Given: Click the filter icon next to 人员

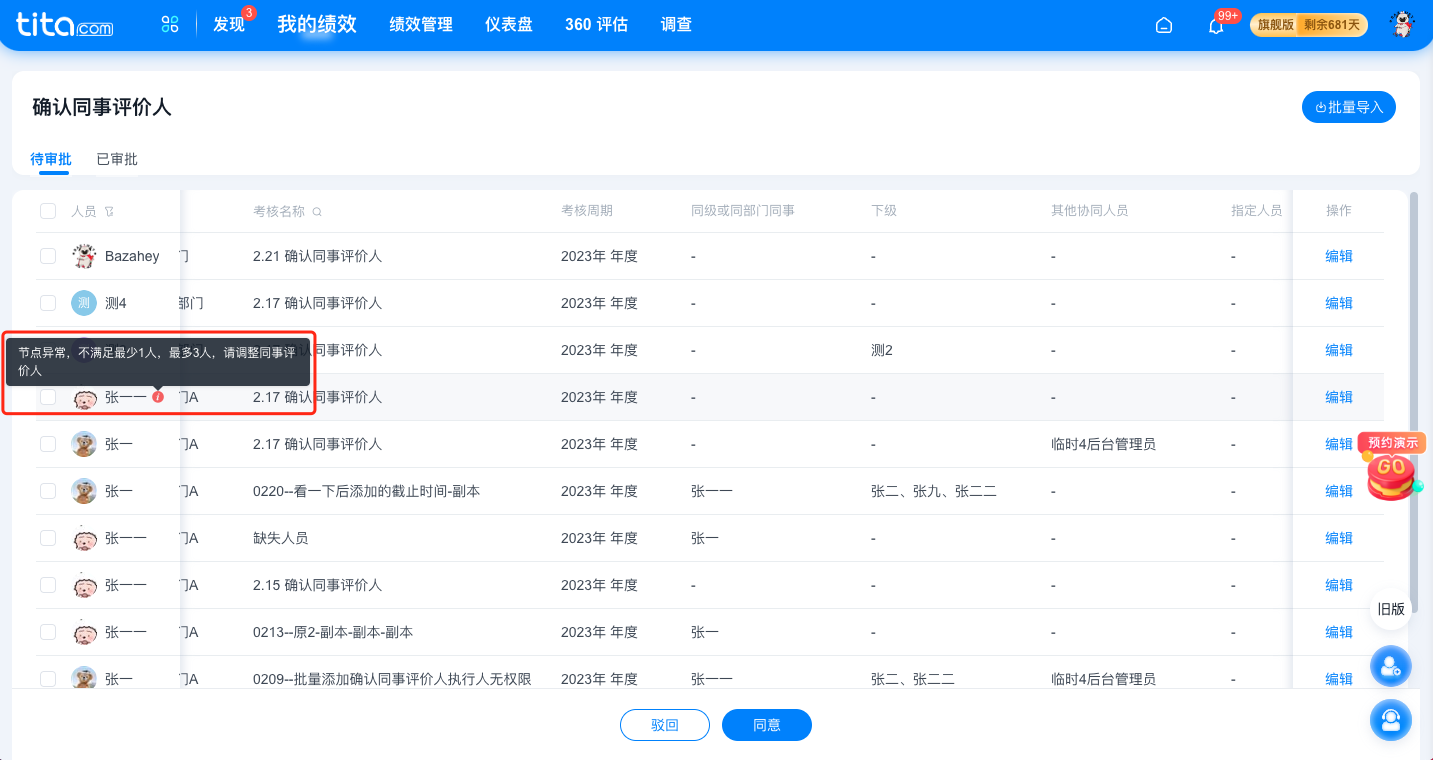Looking at the screenshot, I should coord(109,211).
